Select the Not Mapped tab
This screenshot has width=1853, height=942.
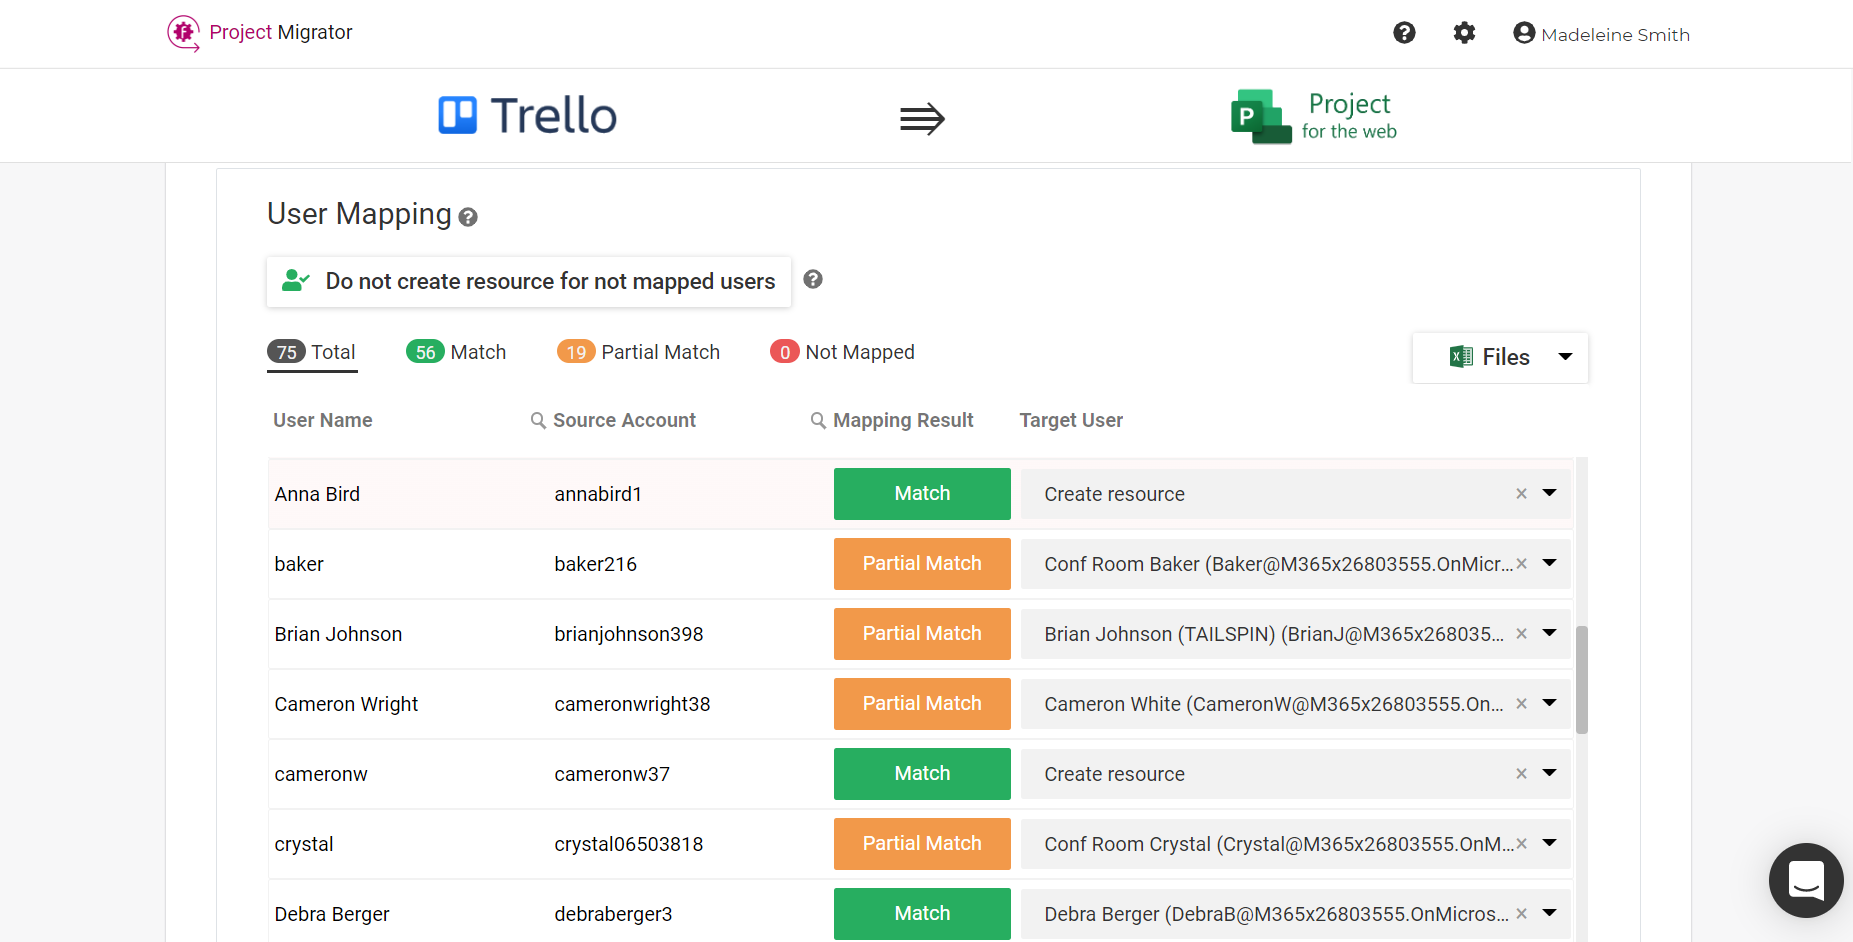pos(842,352)
